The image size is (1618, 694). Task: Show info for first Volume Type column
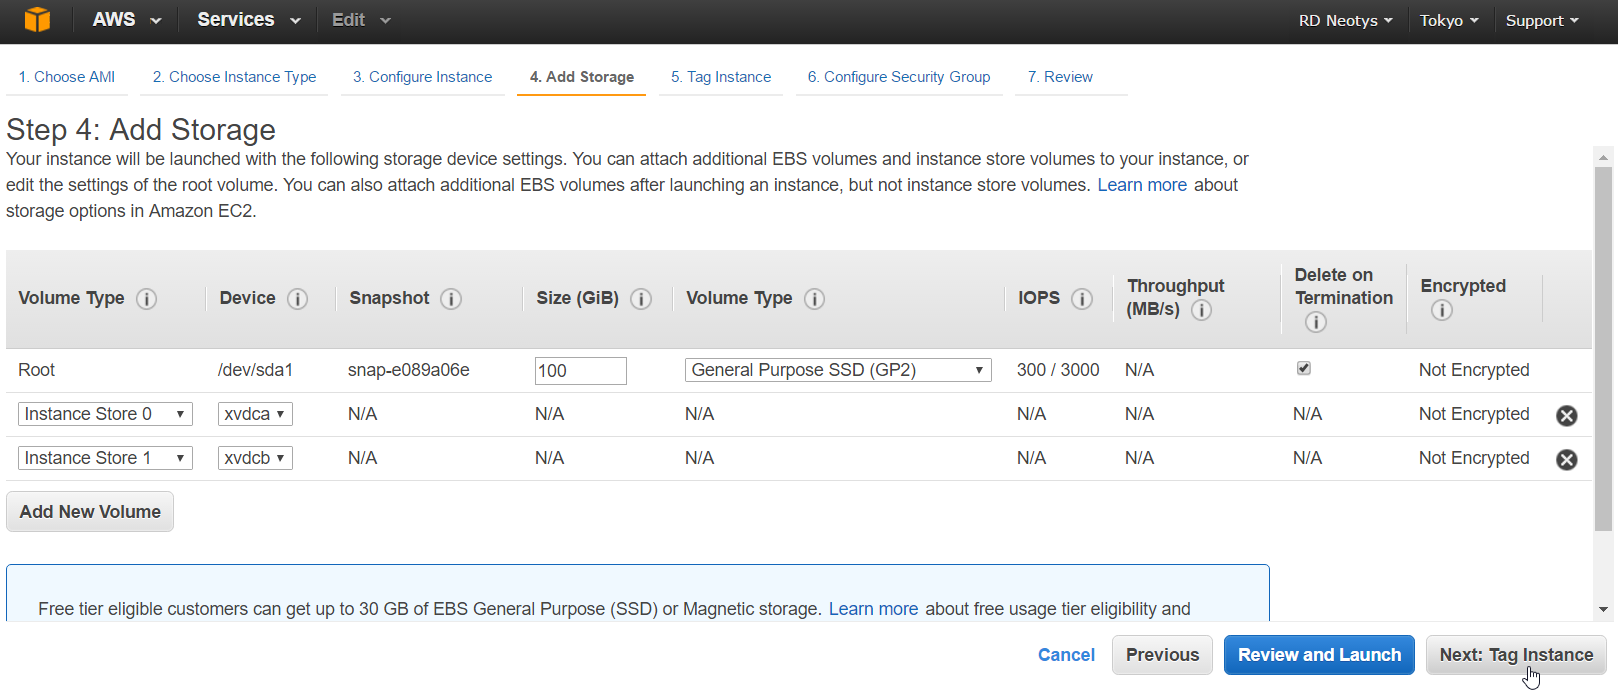pos(147,299)
